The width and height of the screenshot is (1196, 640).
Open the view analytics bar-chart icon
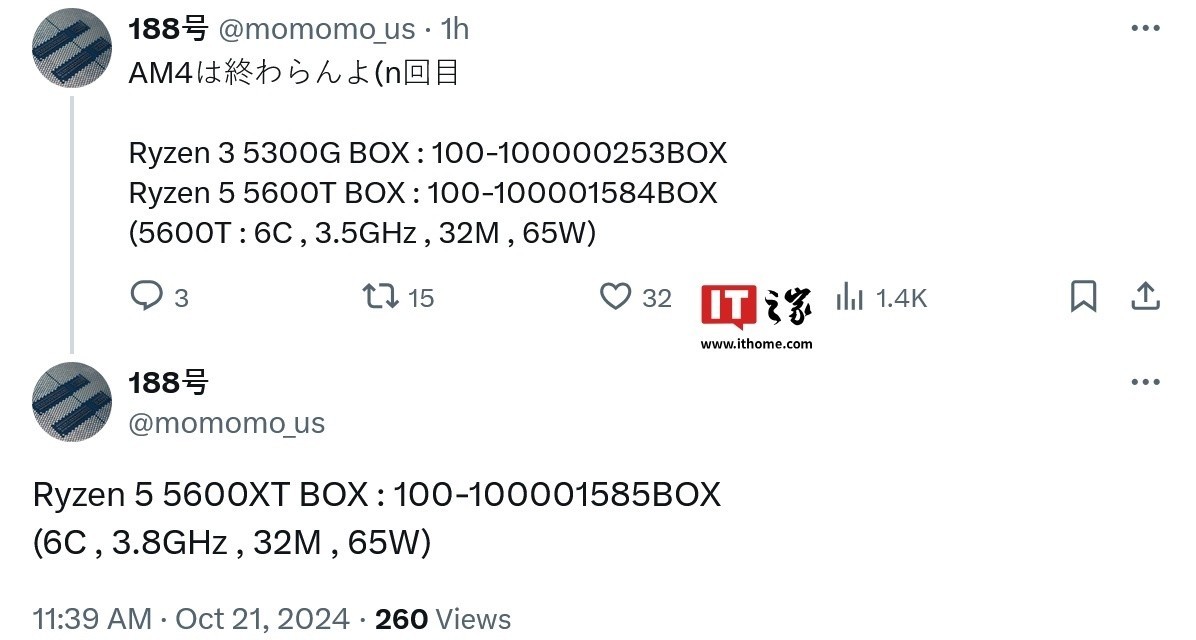(x=849, y=296)
